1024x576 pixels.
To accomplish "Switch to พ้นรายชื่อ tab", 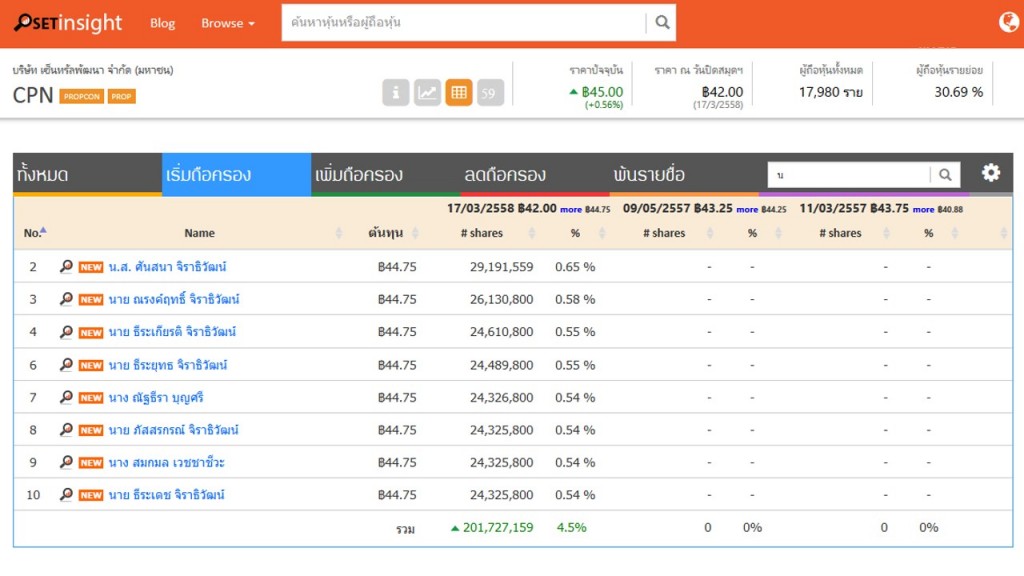I will (684, 174).
